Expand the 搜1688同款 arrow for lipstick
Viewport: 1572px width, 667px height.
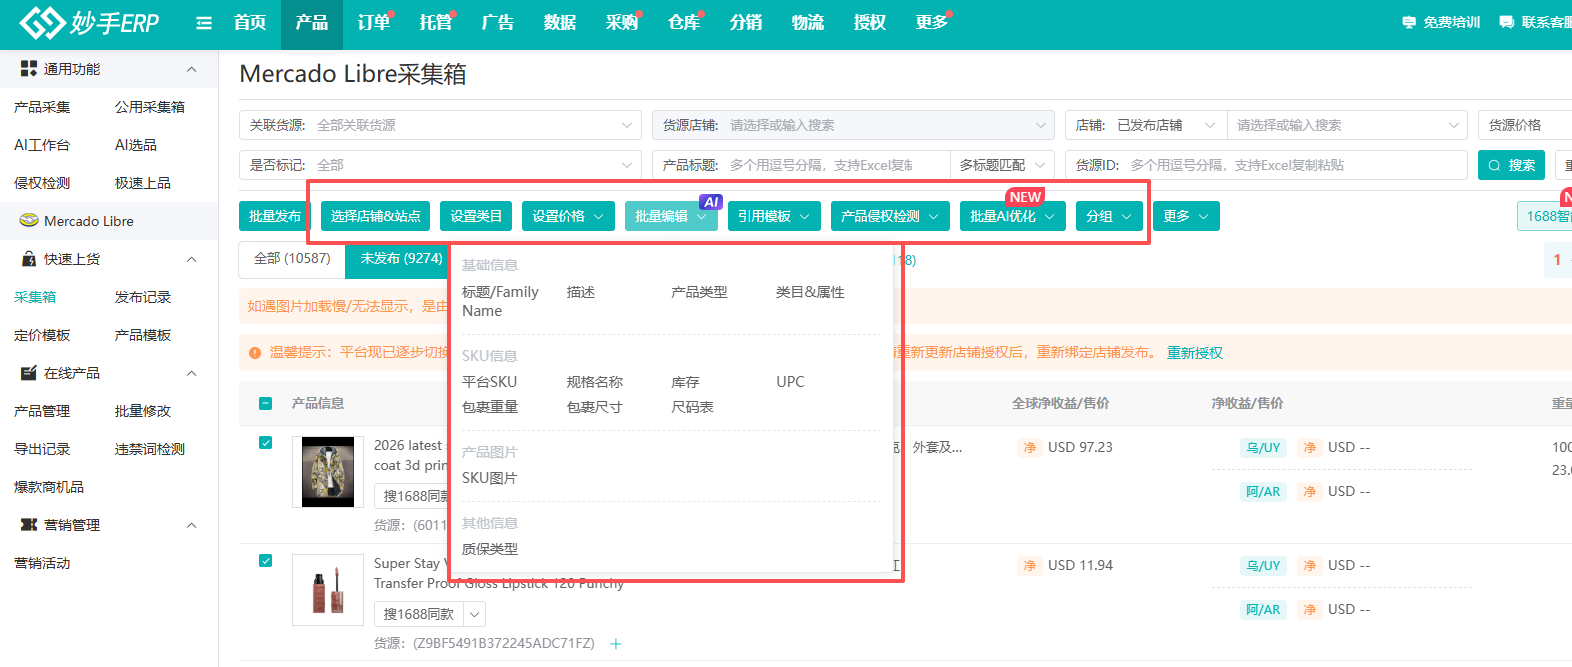point(475,614)
